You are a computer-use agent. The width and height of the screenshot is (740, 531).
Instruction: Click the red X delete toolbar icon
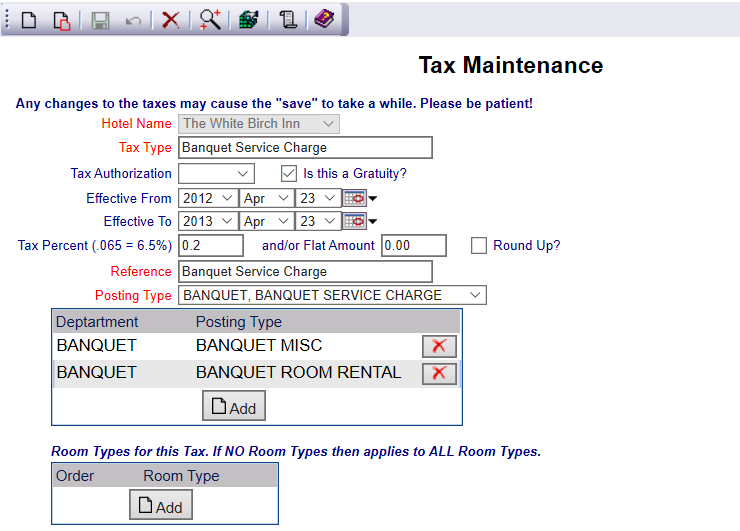point(171,20)
